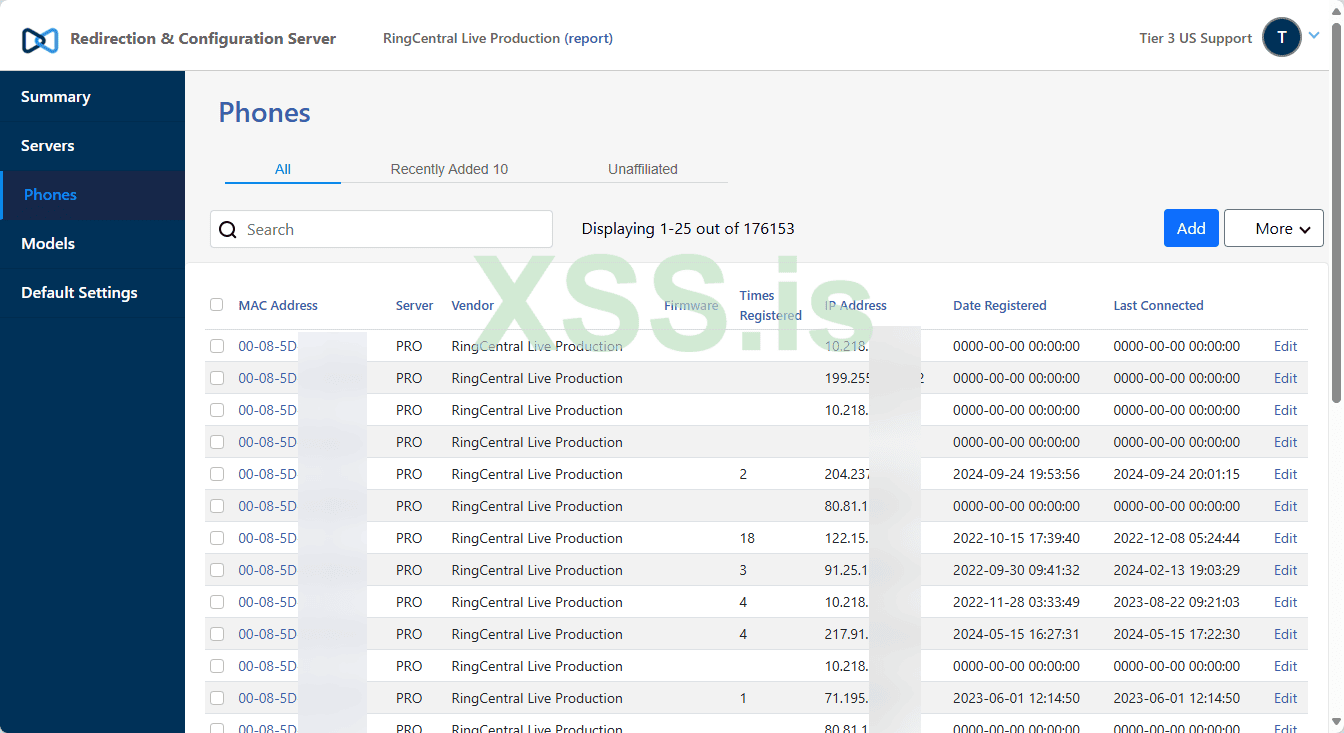Open the More dropdown button

click(x=1273, y=228)
